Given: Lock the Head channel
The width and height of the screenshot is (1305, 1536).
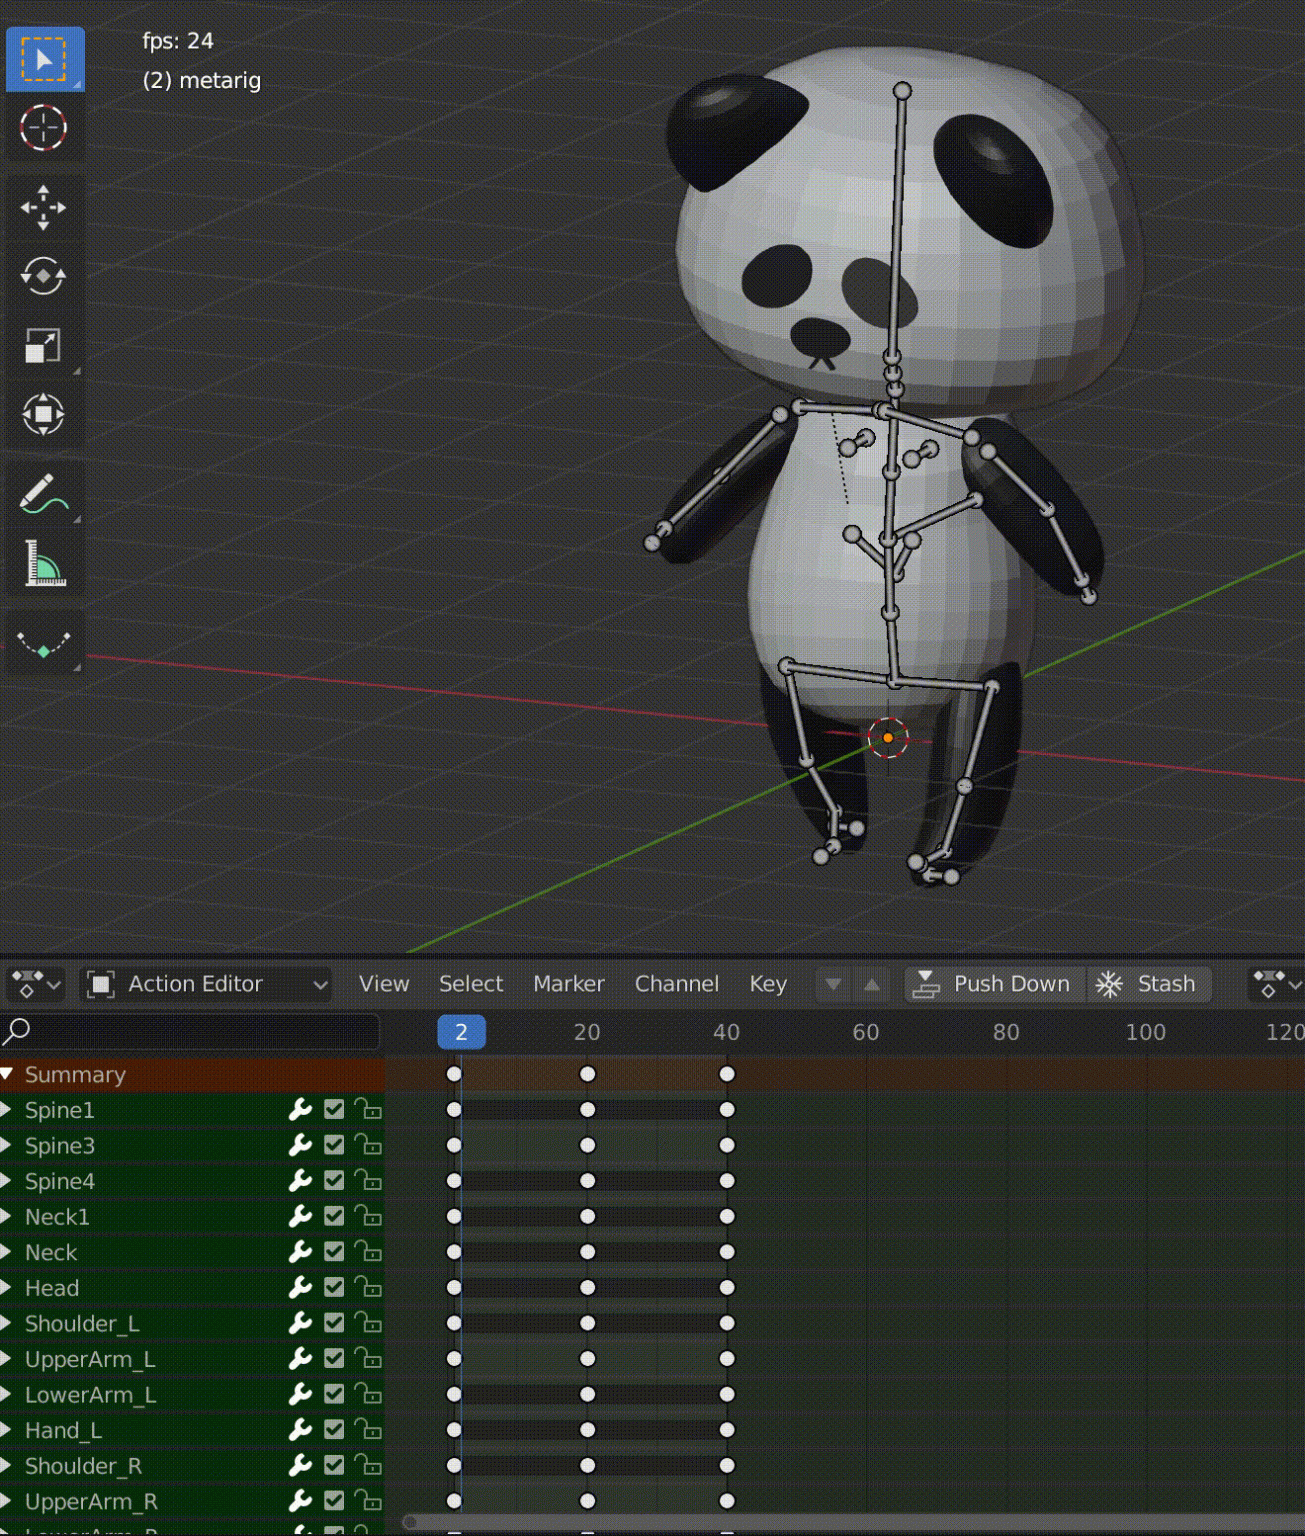Looking at the screenshot, I should [x=368, y=1287].
